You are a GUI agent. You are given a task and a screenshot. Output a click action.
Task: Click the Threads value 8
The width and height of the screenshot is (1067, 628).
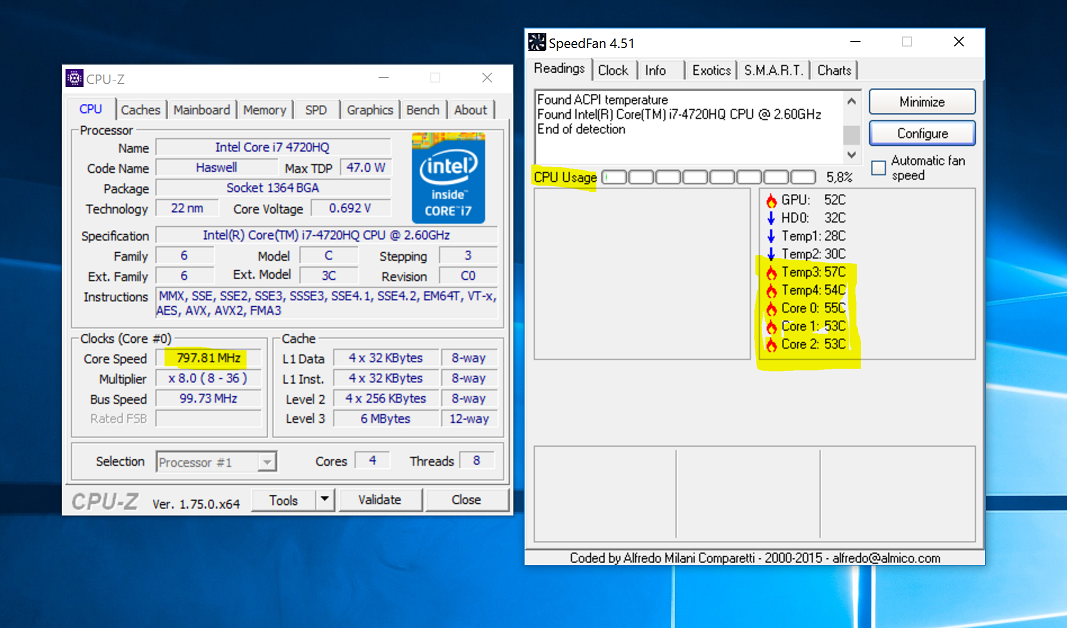pos(476,461)
